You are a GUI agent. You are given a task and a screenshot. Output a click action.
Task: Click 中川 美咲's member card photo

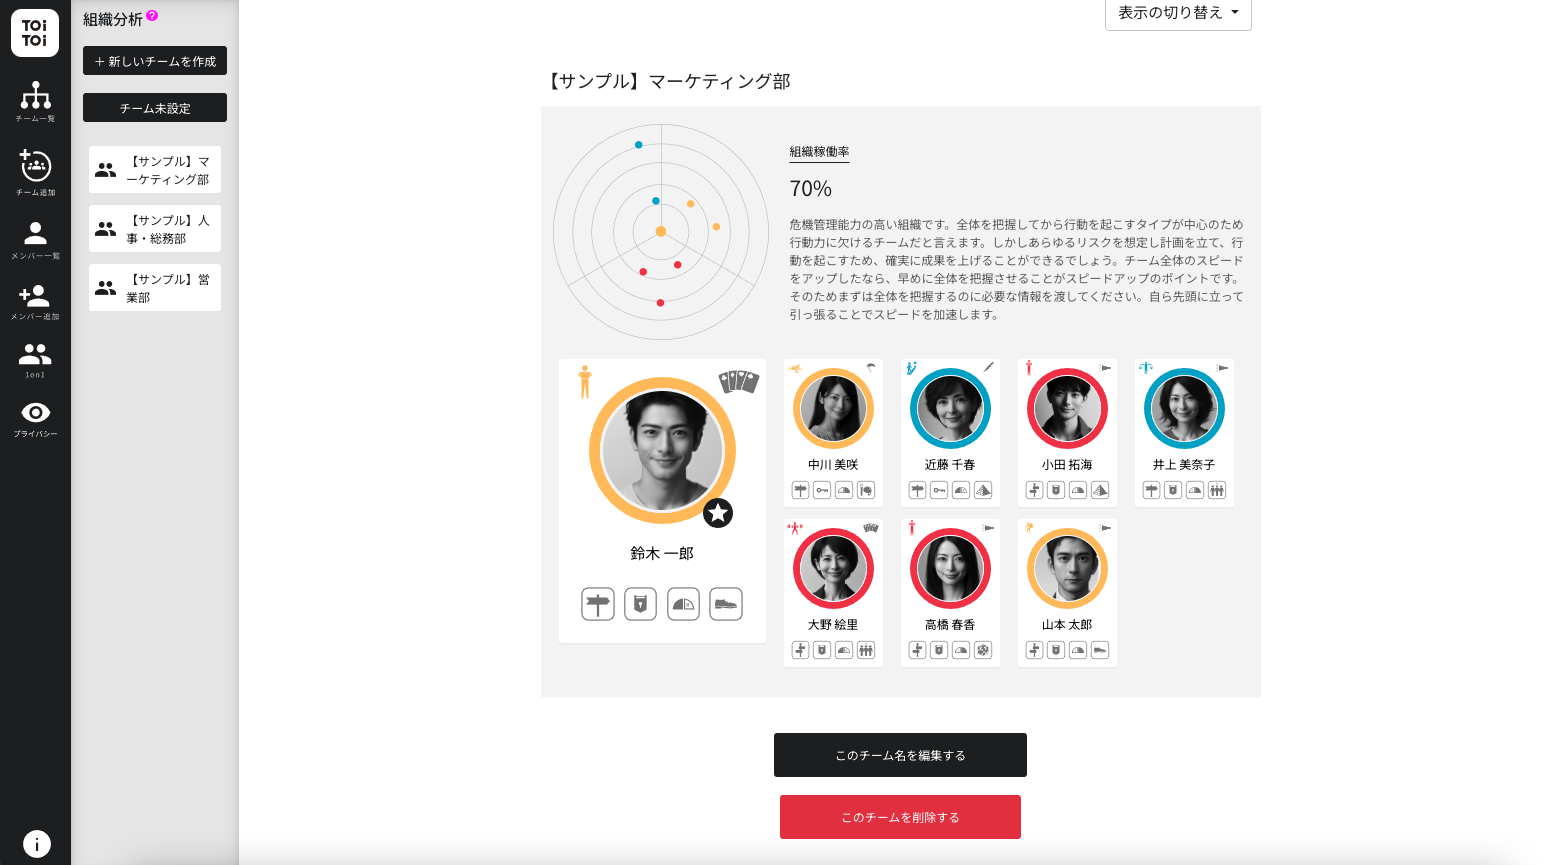pos(833,408)
